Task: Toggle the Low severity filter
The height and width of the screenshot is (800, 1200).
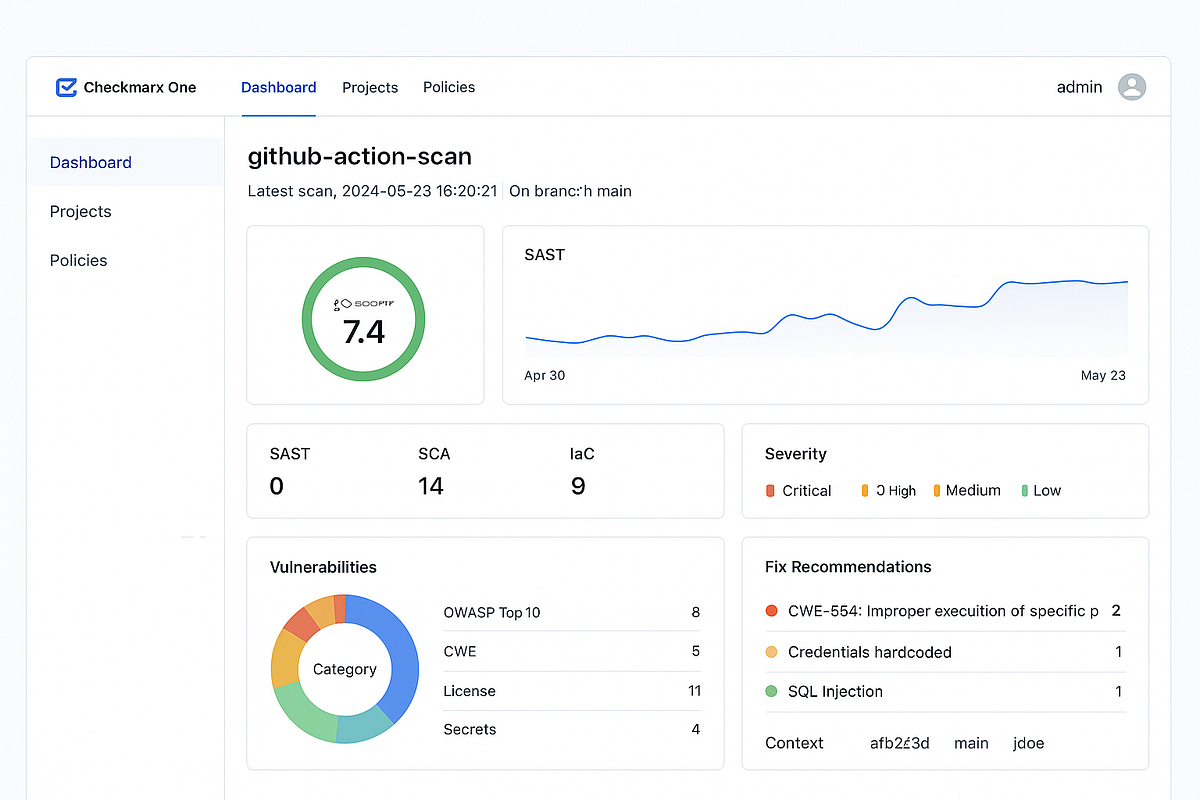Action: pos(1041,490)
